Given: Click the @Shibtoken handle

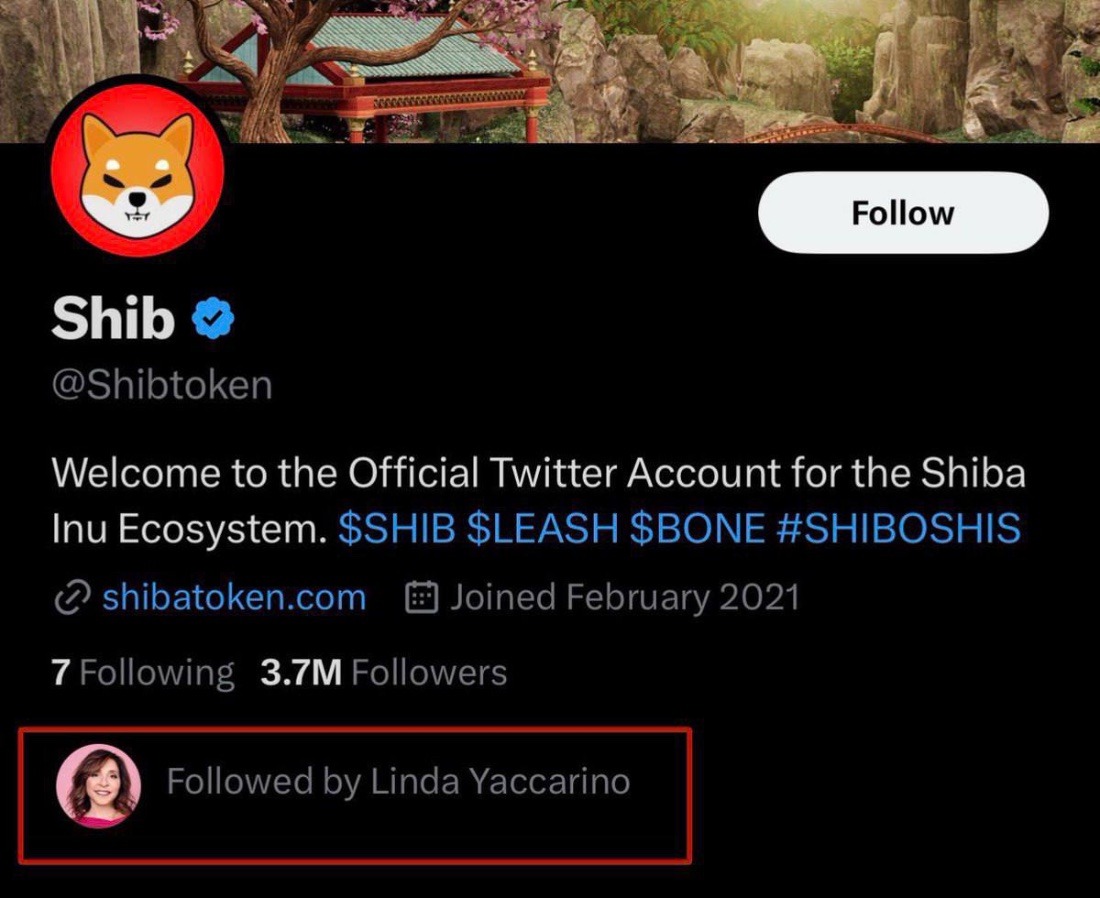Looking at the screenshot, I should 162,385.
